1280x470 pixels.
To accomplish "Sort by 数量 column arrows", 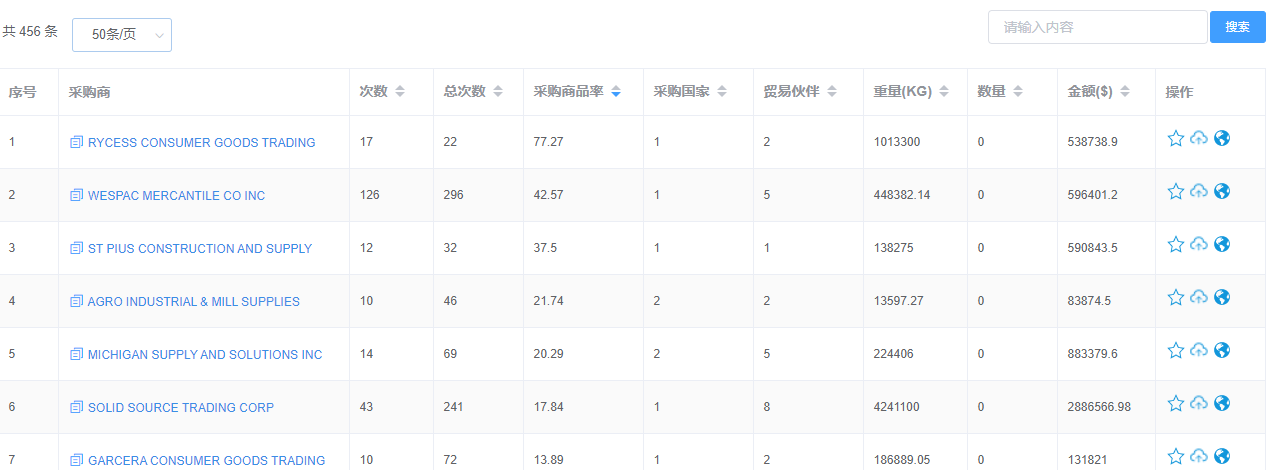I will click(1018, 92).
